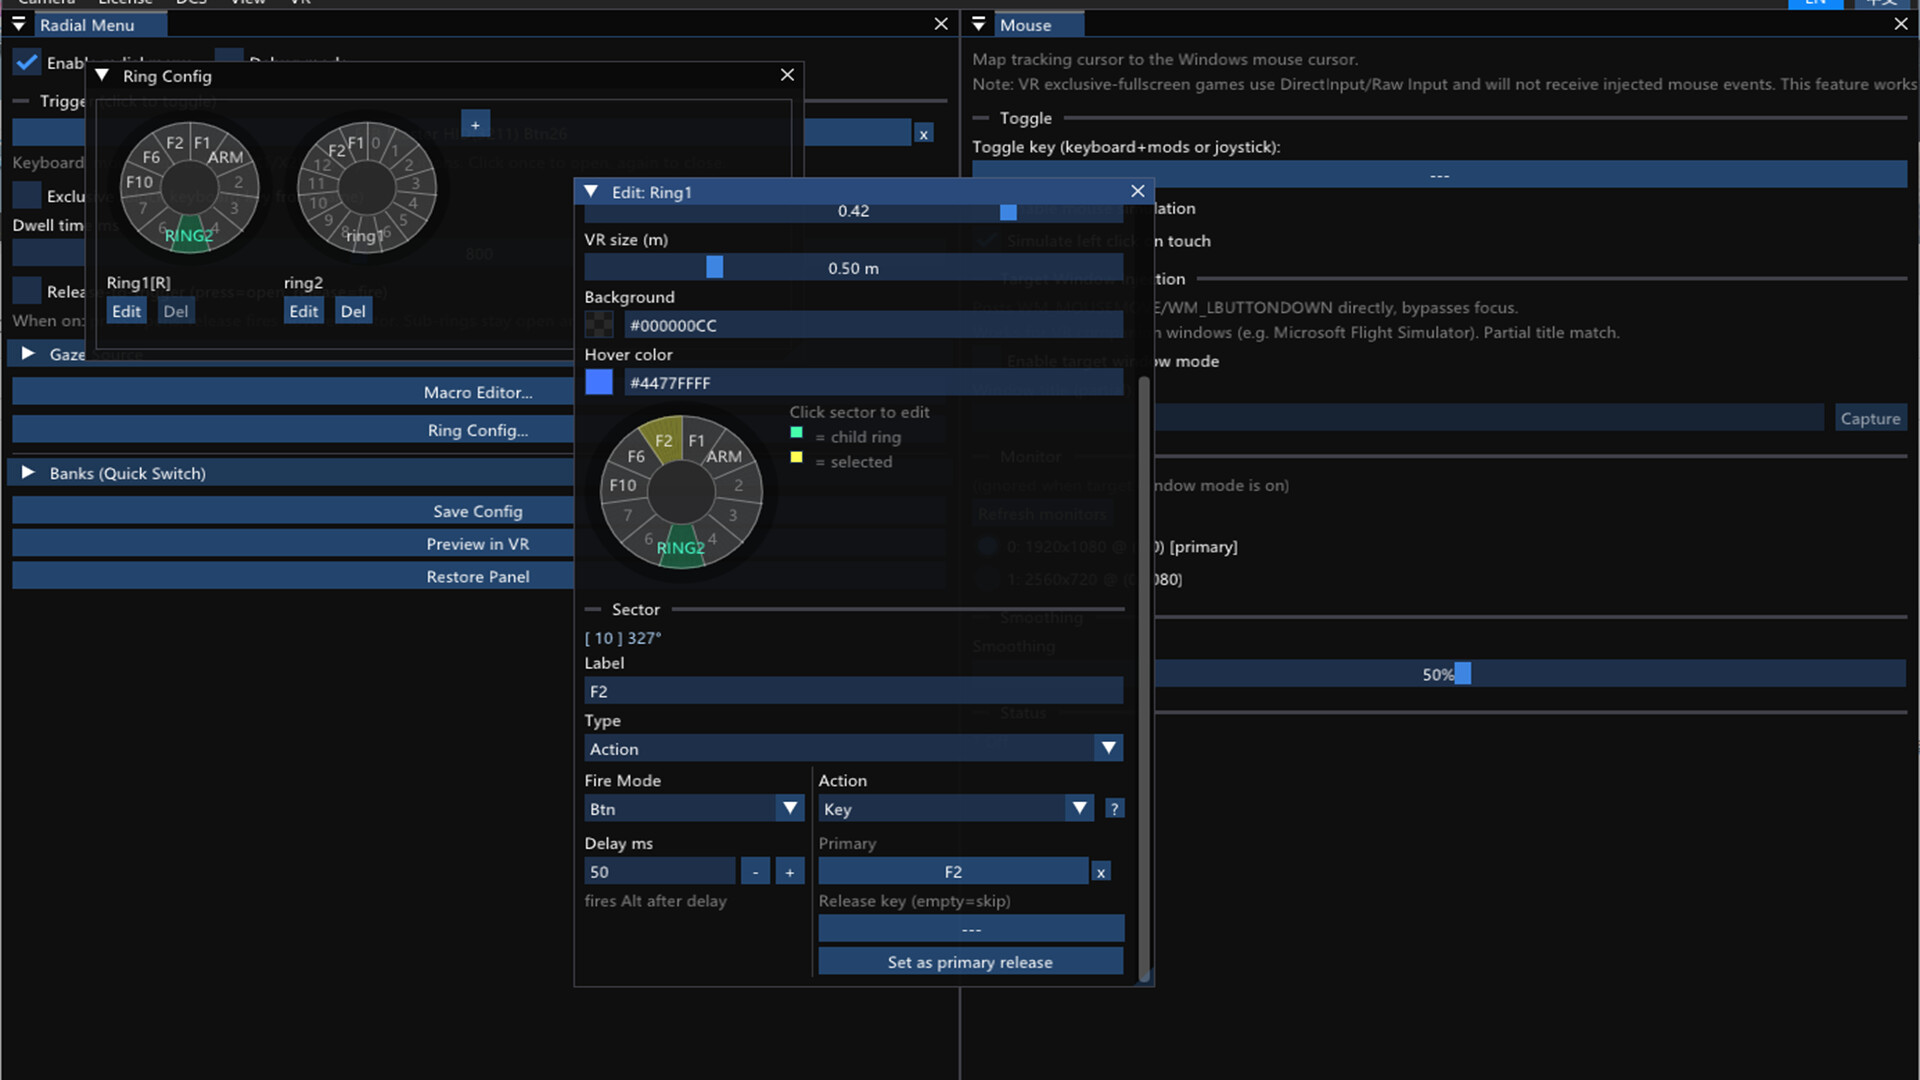Viewport: 1920px width, 1080px height.
Task: Select sector 6 in Edit Ring1 preview
Action: [x=648, y=538]
